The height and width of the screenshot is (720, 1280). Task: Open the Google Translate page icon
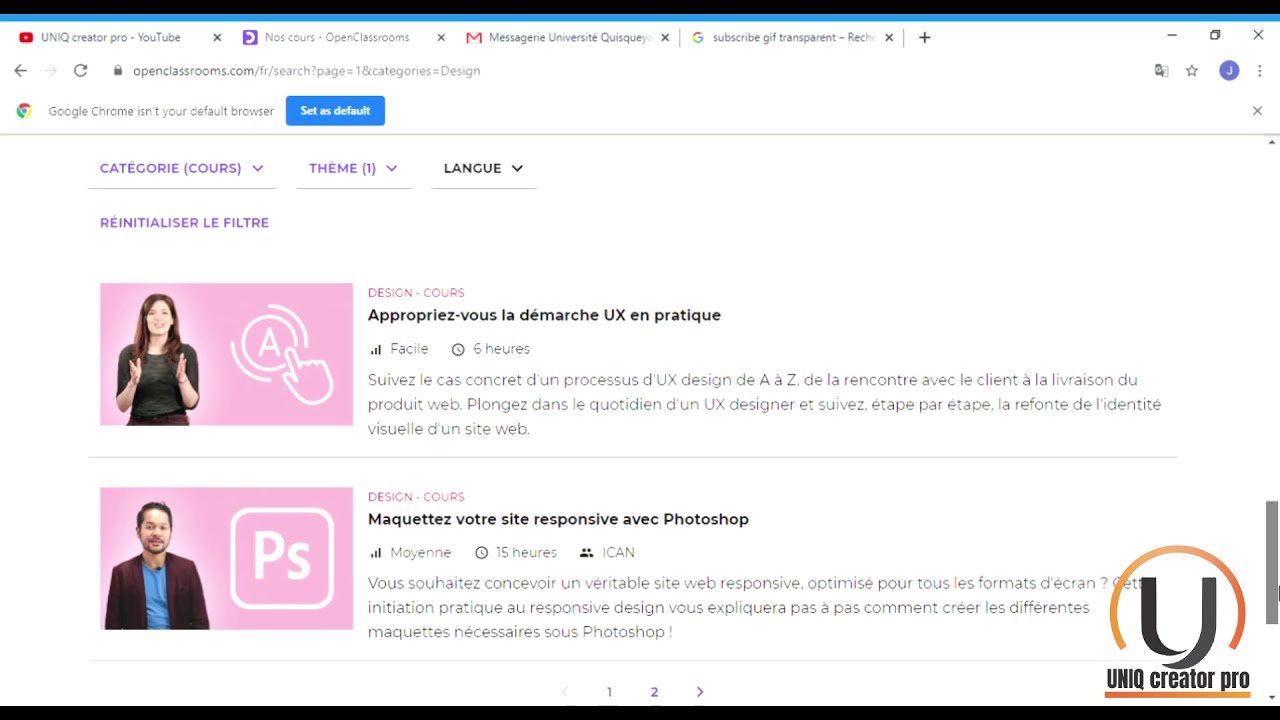pos(1161,71)
